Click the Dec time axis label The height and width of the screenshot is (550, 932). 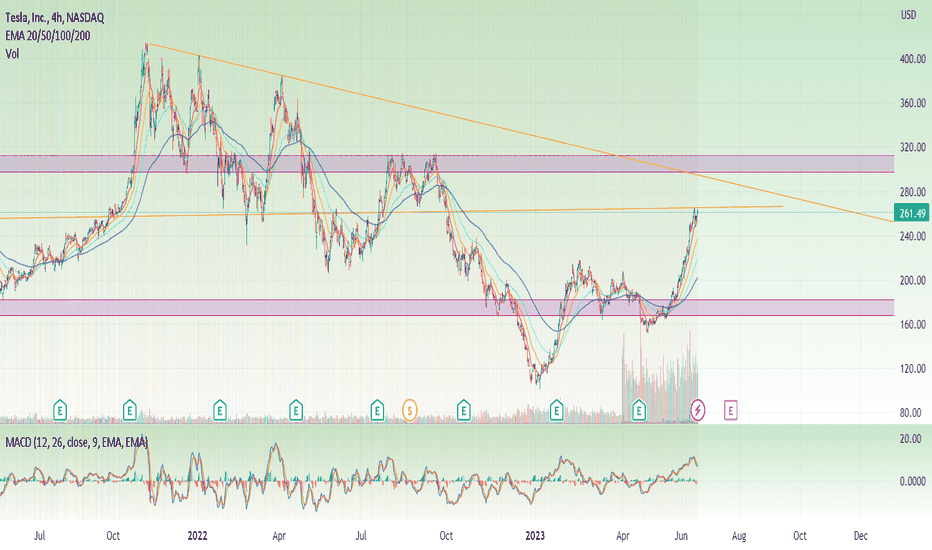860,536
